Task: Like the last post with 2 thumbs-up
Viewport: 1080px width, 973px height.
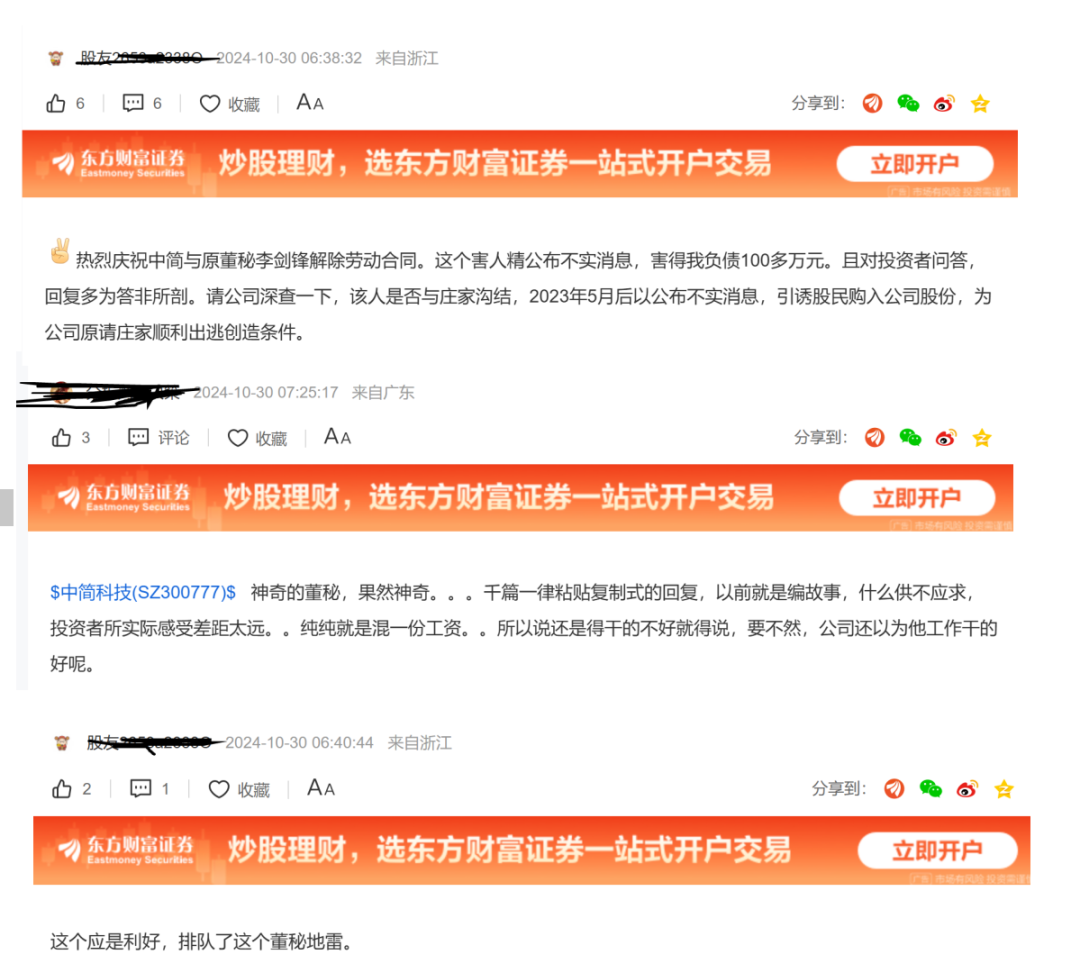Action: [x=71, y=788]
